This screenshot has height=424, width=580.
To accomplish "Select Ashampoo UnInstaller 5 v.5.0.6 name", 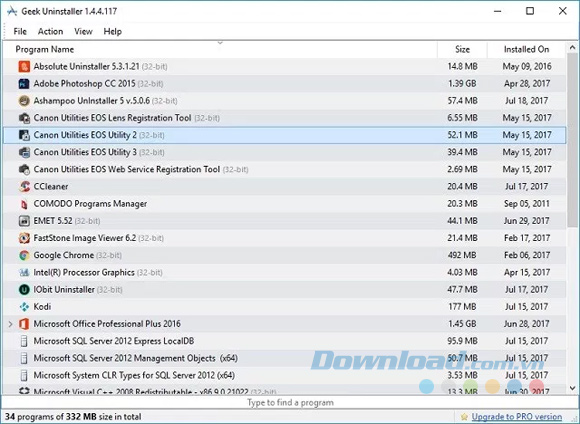I will coord(92,101).
